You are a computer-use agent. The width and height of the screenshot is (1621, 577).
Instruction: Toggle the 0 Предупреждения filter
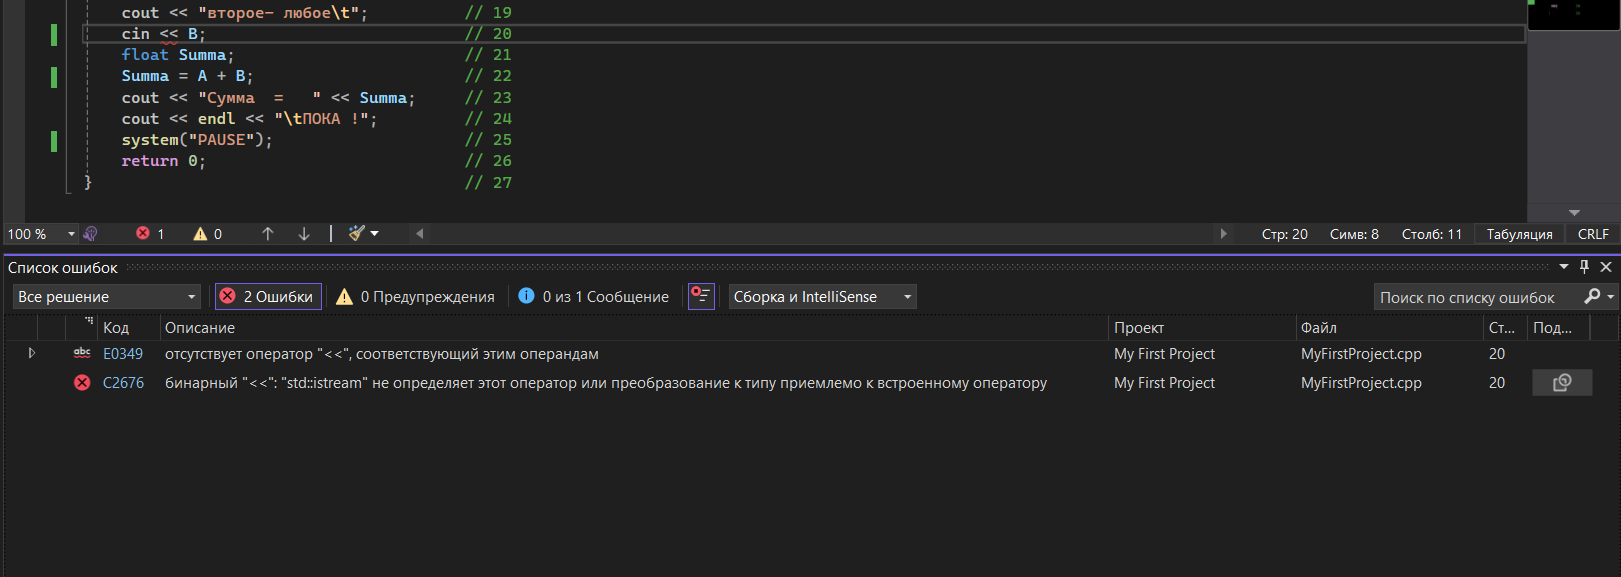tap(415, 296)
